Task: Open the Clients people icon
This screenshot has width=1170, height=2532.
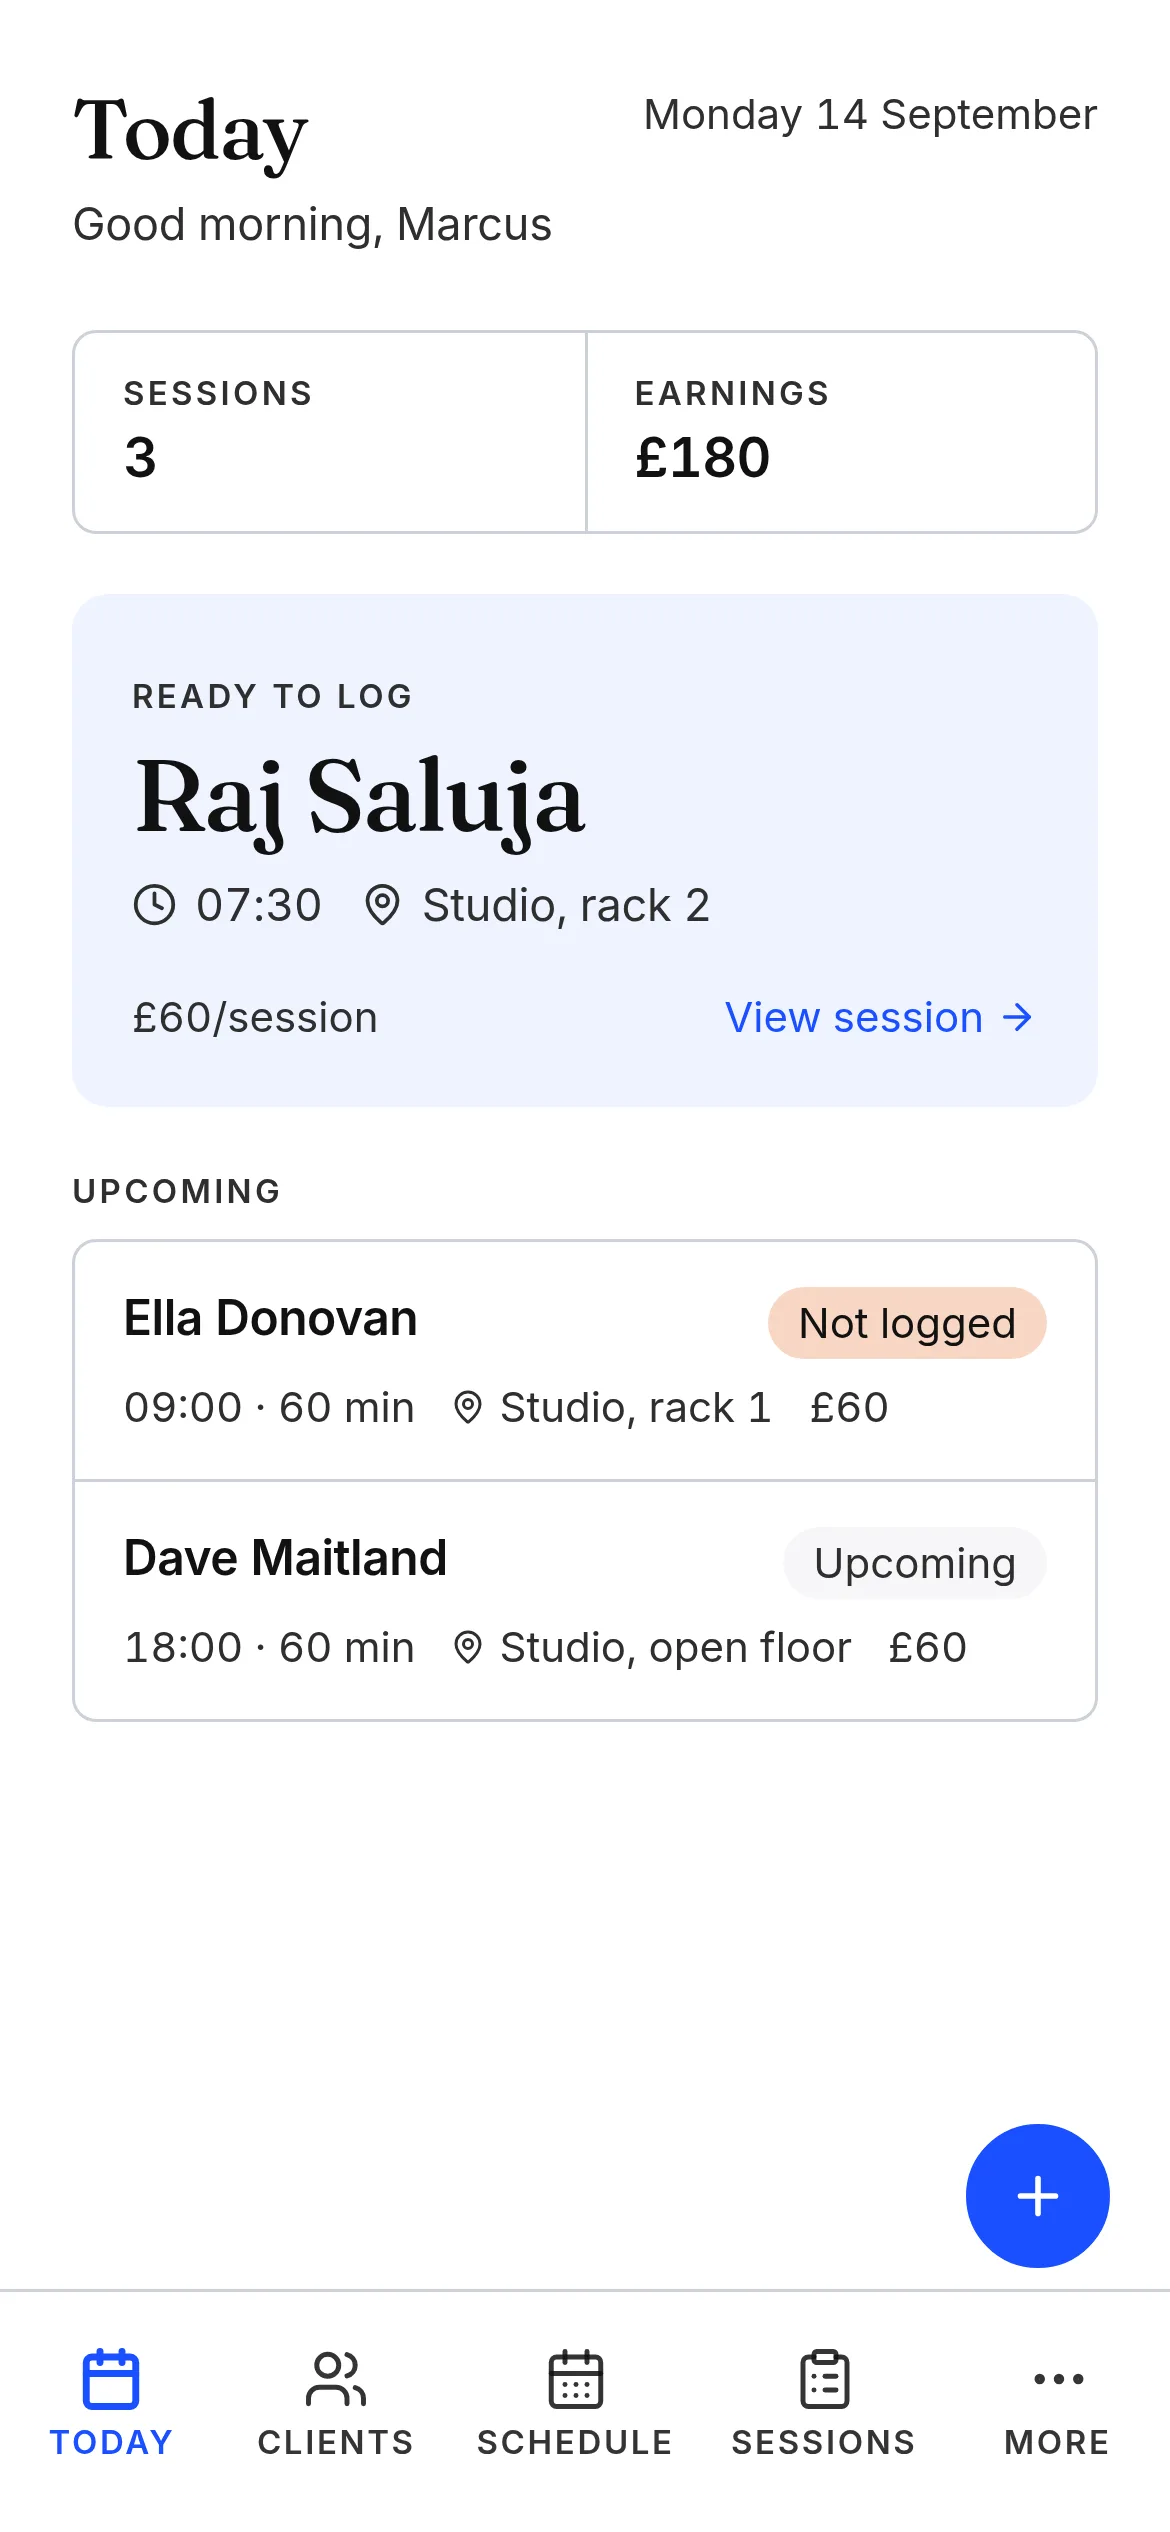Action: (x=336, y=2379)
